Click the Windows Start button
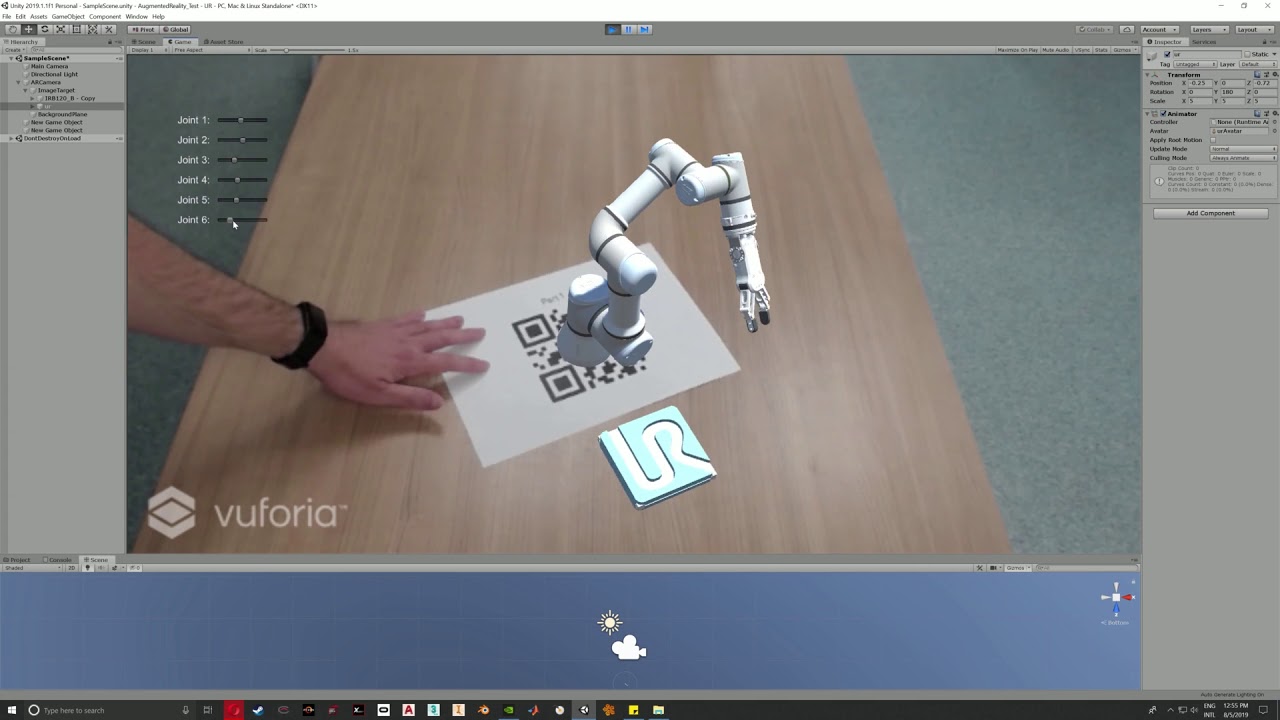1280x720 pixels. tap(11, 710)
